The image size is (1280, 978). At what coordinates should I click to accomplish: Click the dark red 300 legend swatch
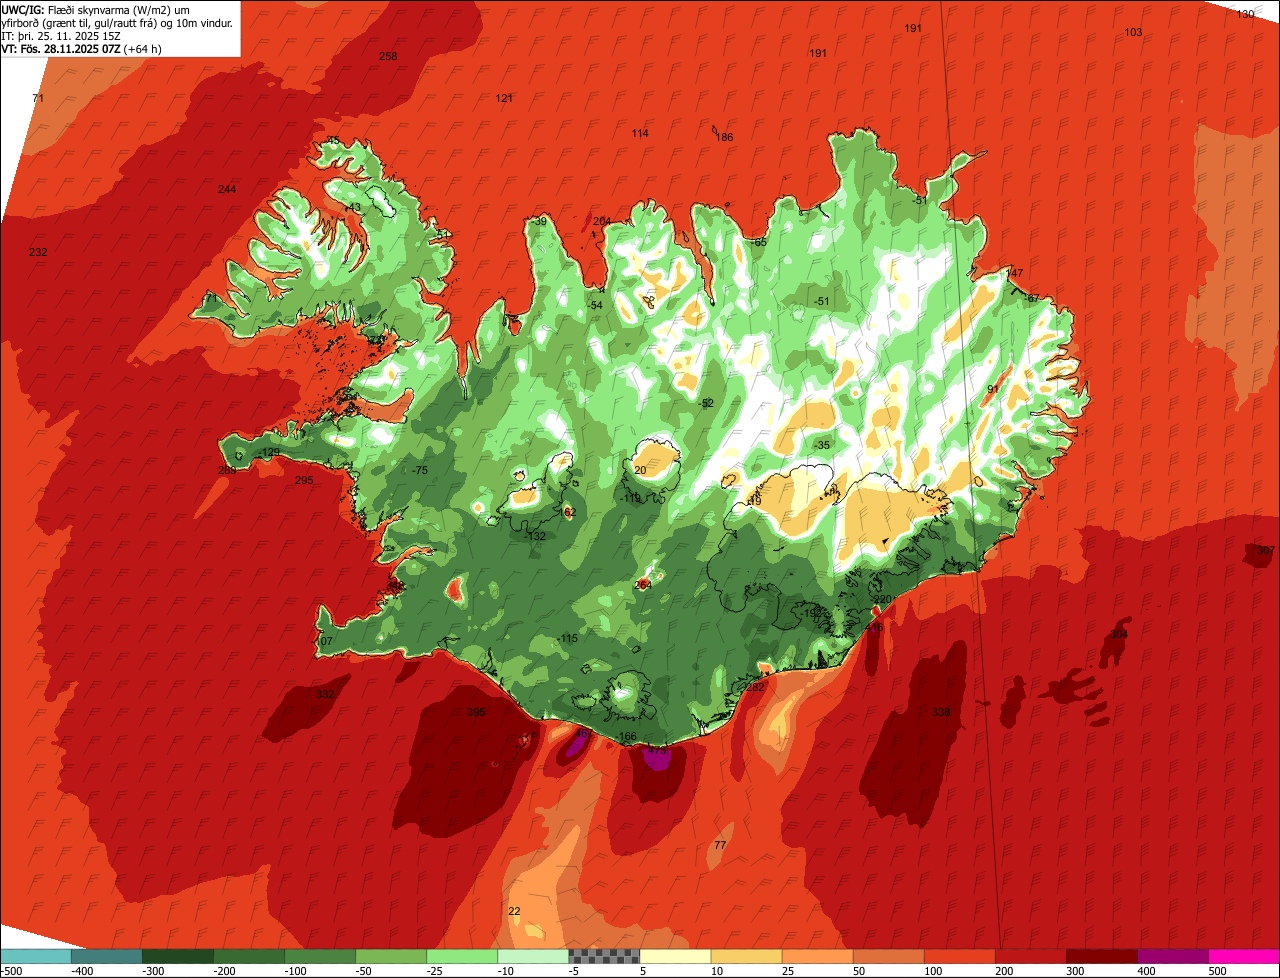[1101, 956]
